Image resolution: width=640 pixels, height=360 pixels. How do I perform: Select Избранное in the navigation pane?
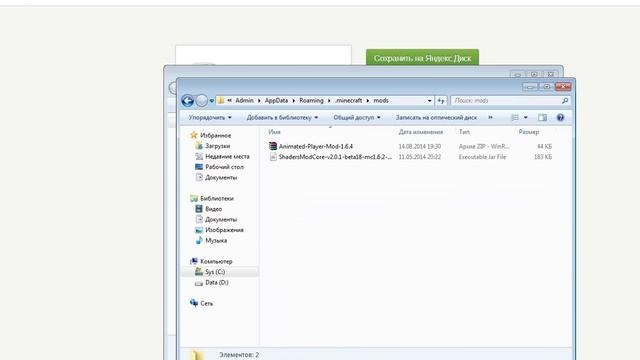click(x=216, y=136)
